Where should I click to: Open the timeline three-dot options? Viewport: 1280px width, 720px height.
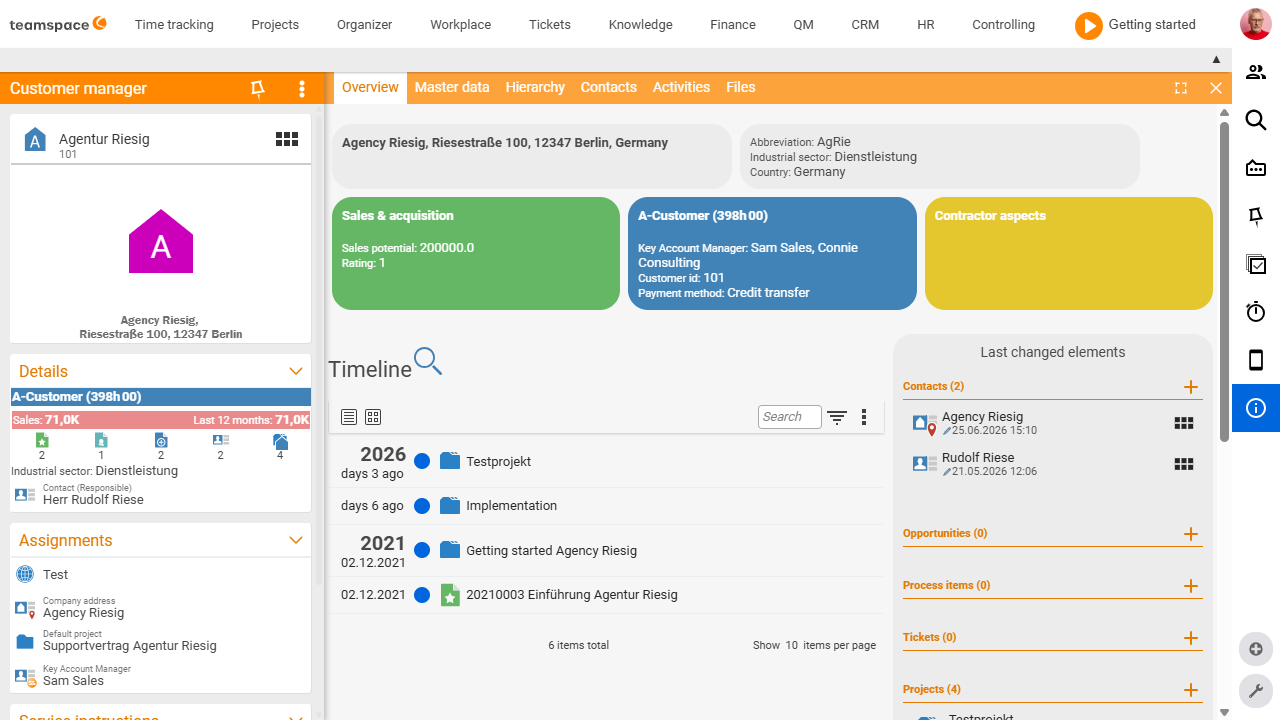[864, 417]
